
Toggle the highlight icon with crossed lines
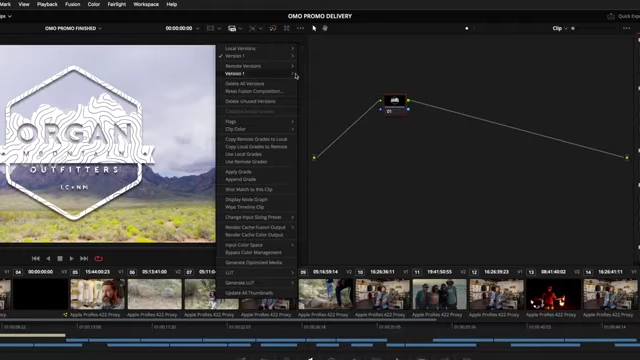tap(253, 29)
